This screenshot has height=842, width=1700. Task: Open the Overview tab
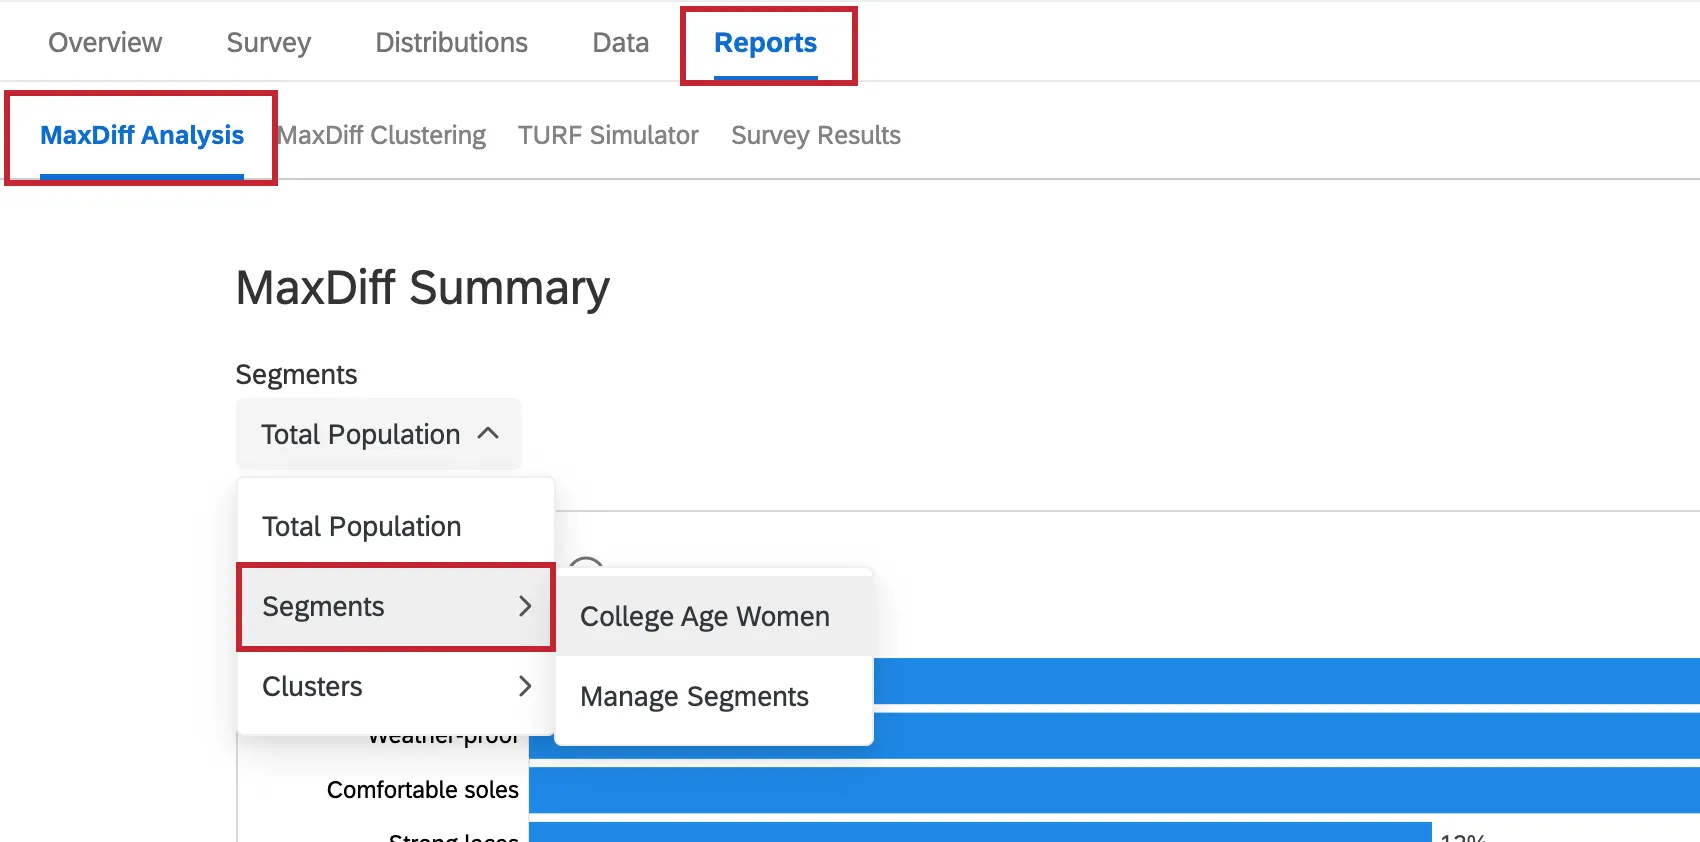[105, 43]
